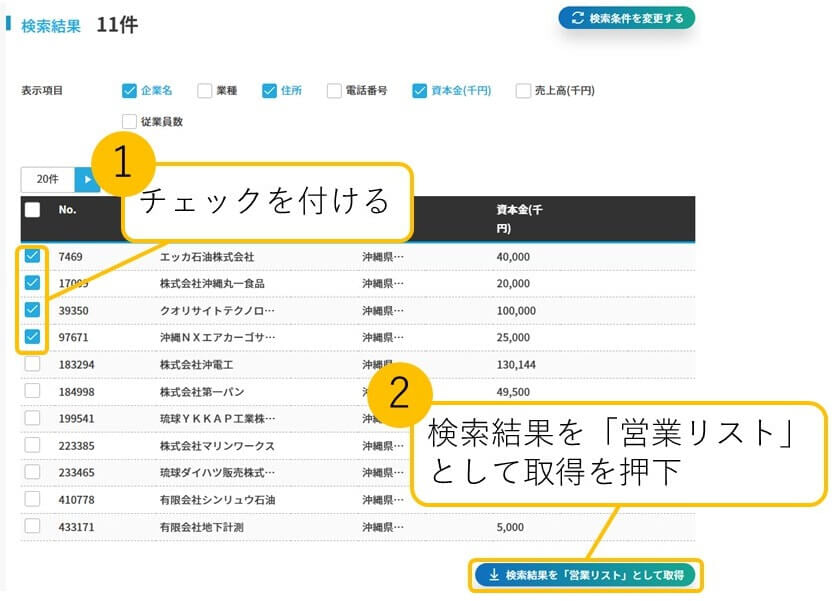This screenshot has width=839, height=601.
Task: Uncheck row number 97671 checkbox
Action: (x=33, y=337)
